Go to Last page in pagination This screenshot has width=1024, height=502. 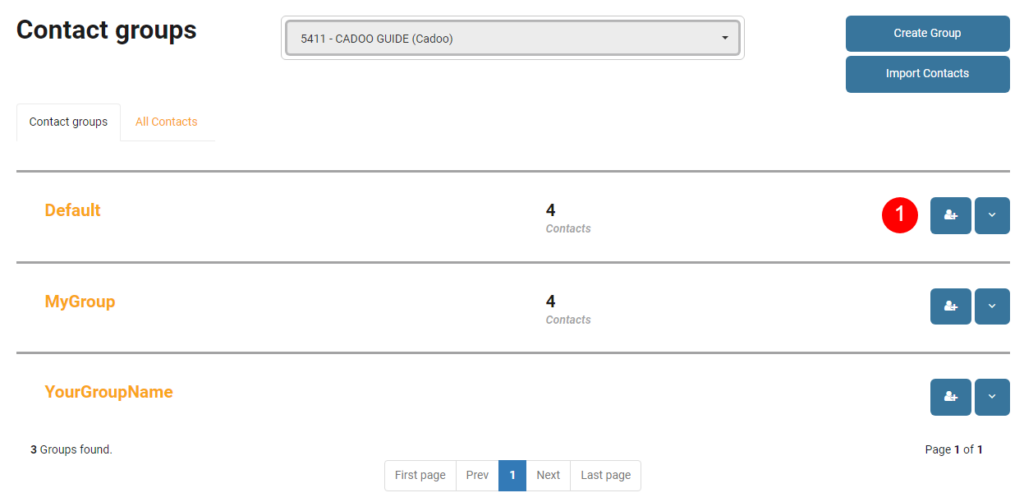point(605,475)
